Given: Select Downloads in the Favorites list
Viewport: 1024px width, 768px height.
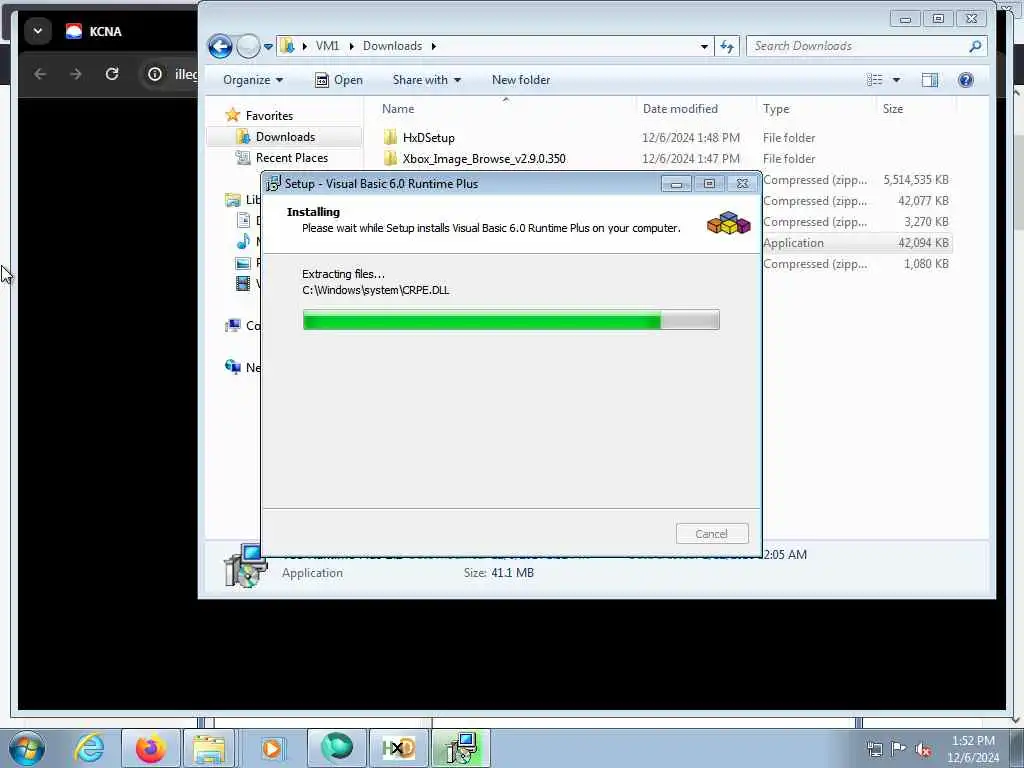Looking at the screenshot, I should tap(285, 136).
